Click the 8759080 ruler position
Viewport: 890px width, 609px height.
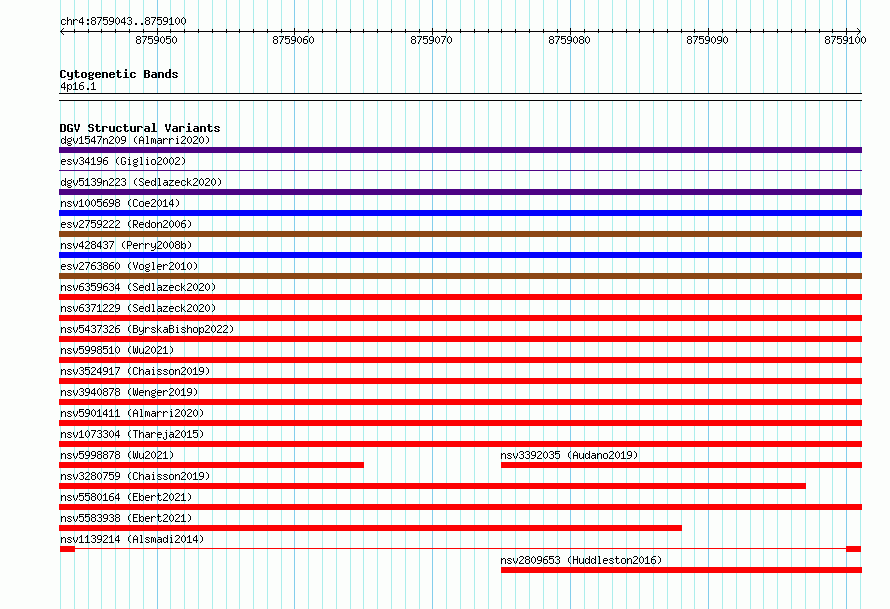click(x=569, y=40)
